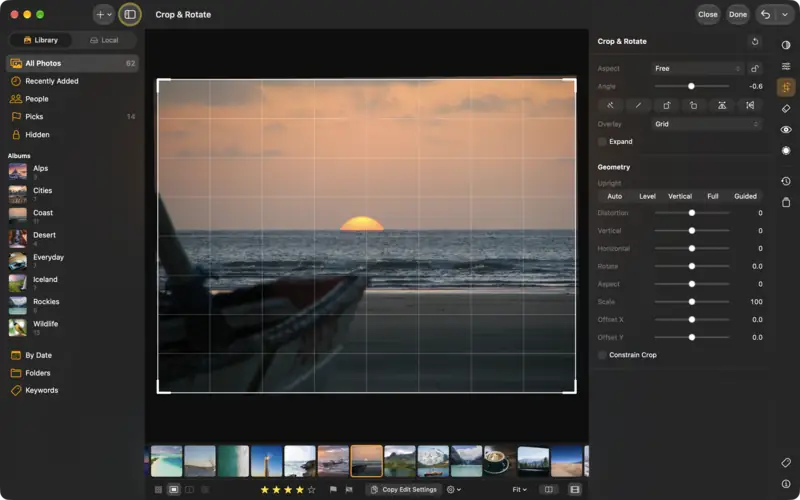Toggle the eye preview icon
The width and height of the screenshot is (800, 500).
[x=786, y=130]
